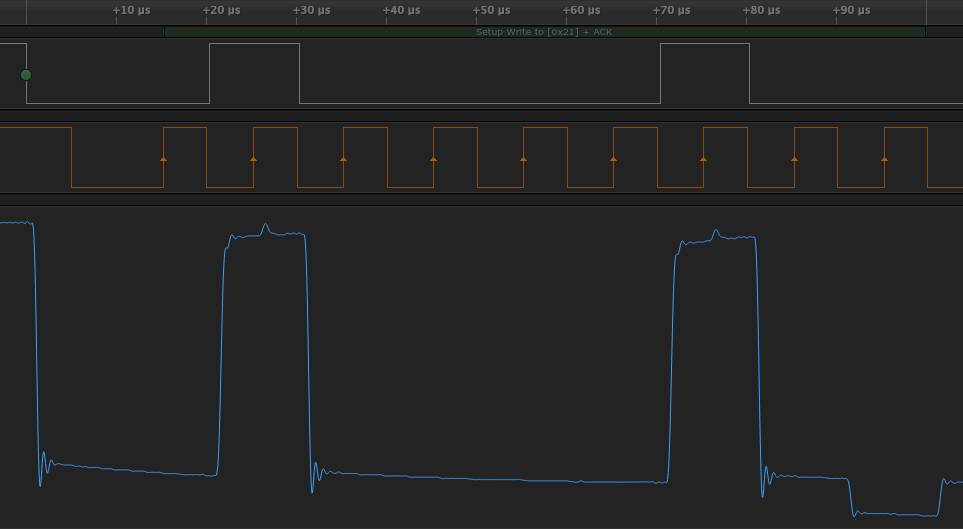The width and height of the screenshot is (963, 529).
Task: Click the +60 µs time ruler label
Action: click(582, 10)
